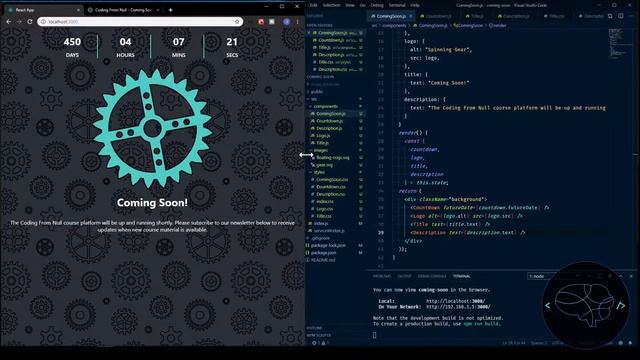This screenshot has width=640, height=360.
Task: Switch to the Title.css editor tab
Action: [556, 16]
